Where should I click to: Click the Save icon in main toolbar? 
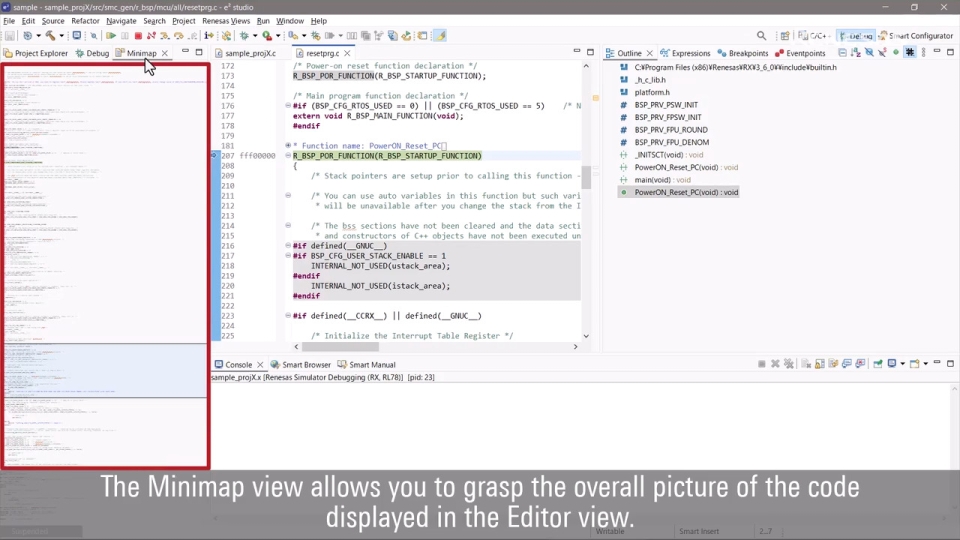(9, 36)
